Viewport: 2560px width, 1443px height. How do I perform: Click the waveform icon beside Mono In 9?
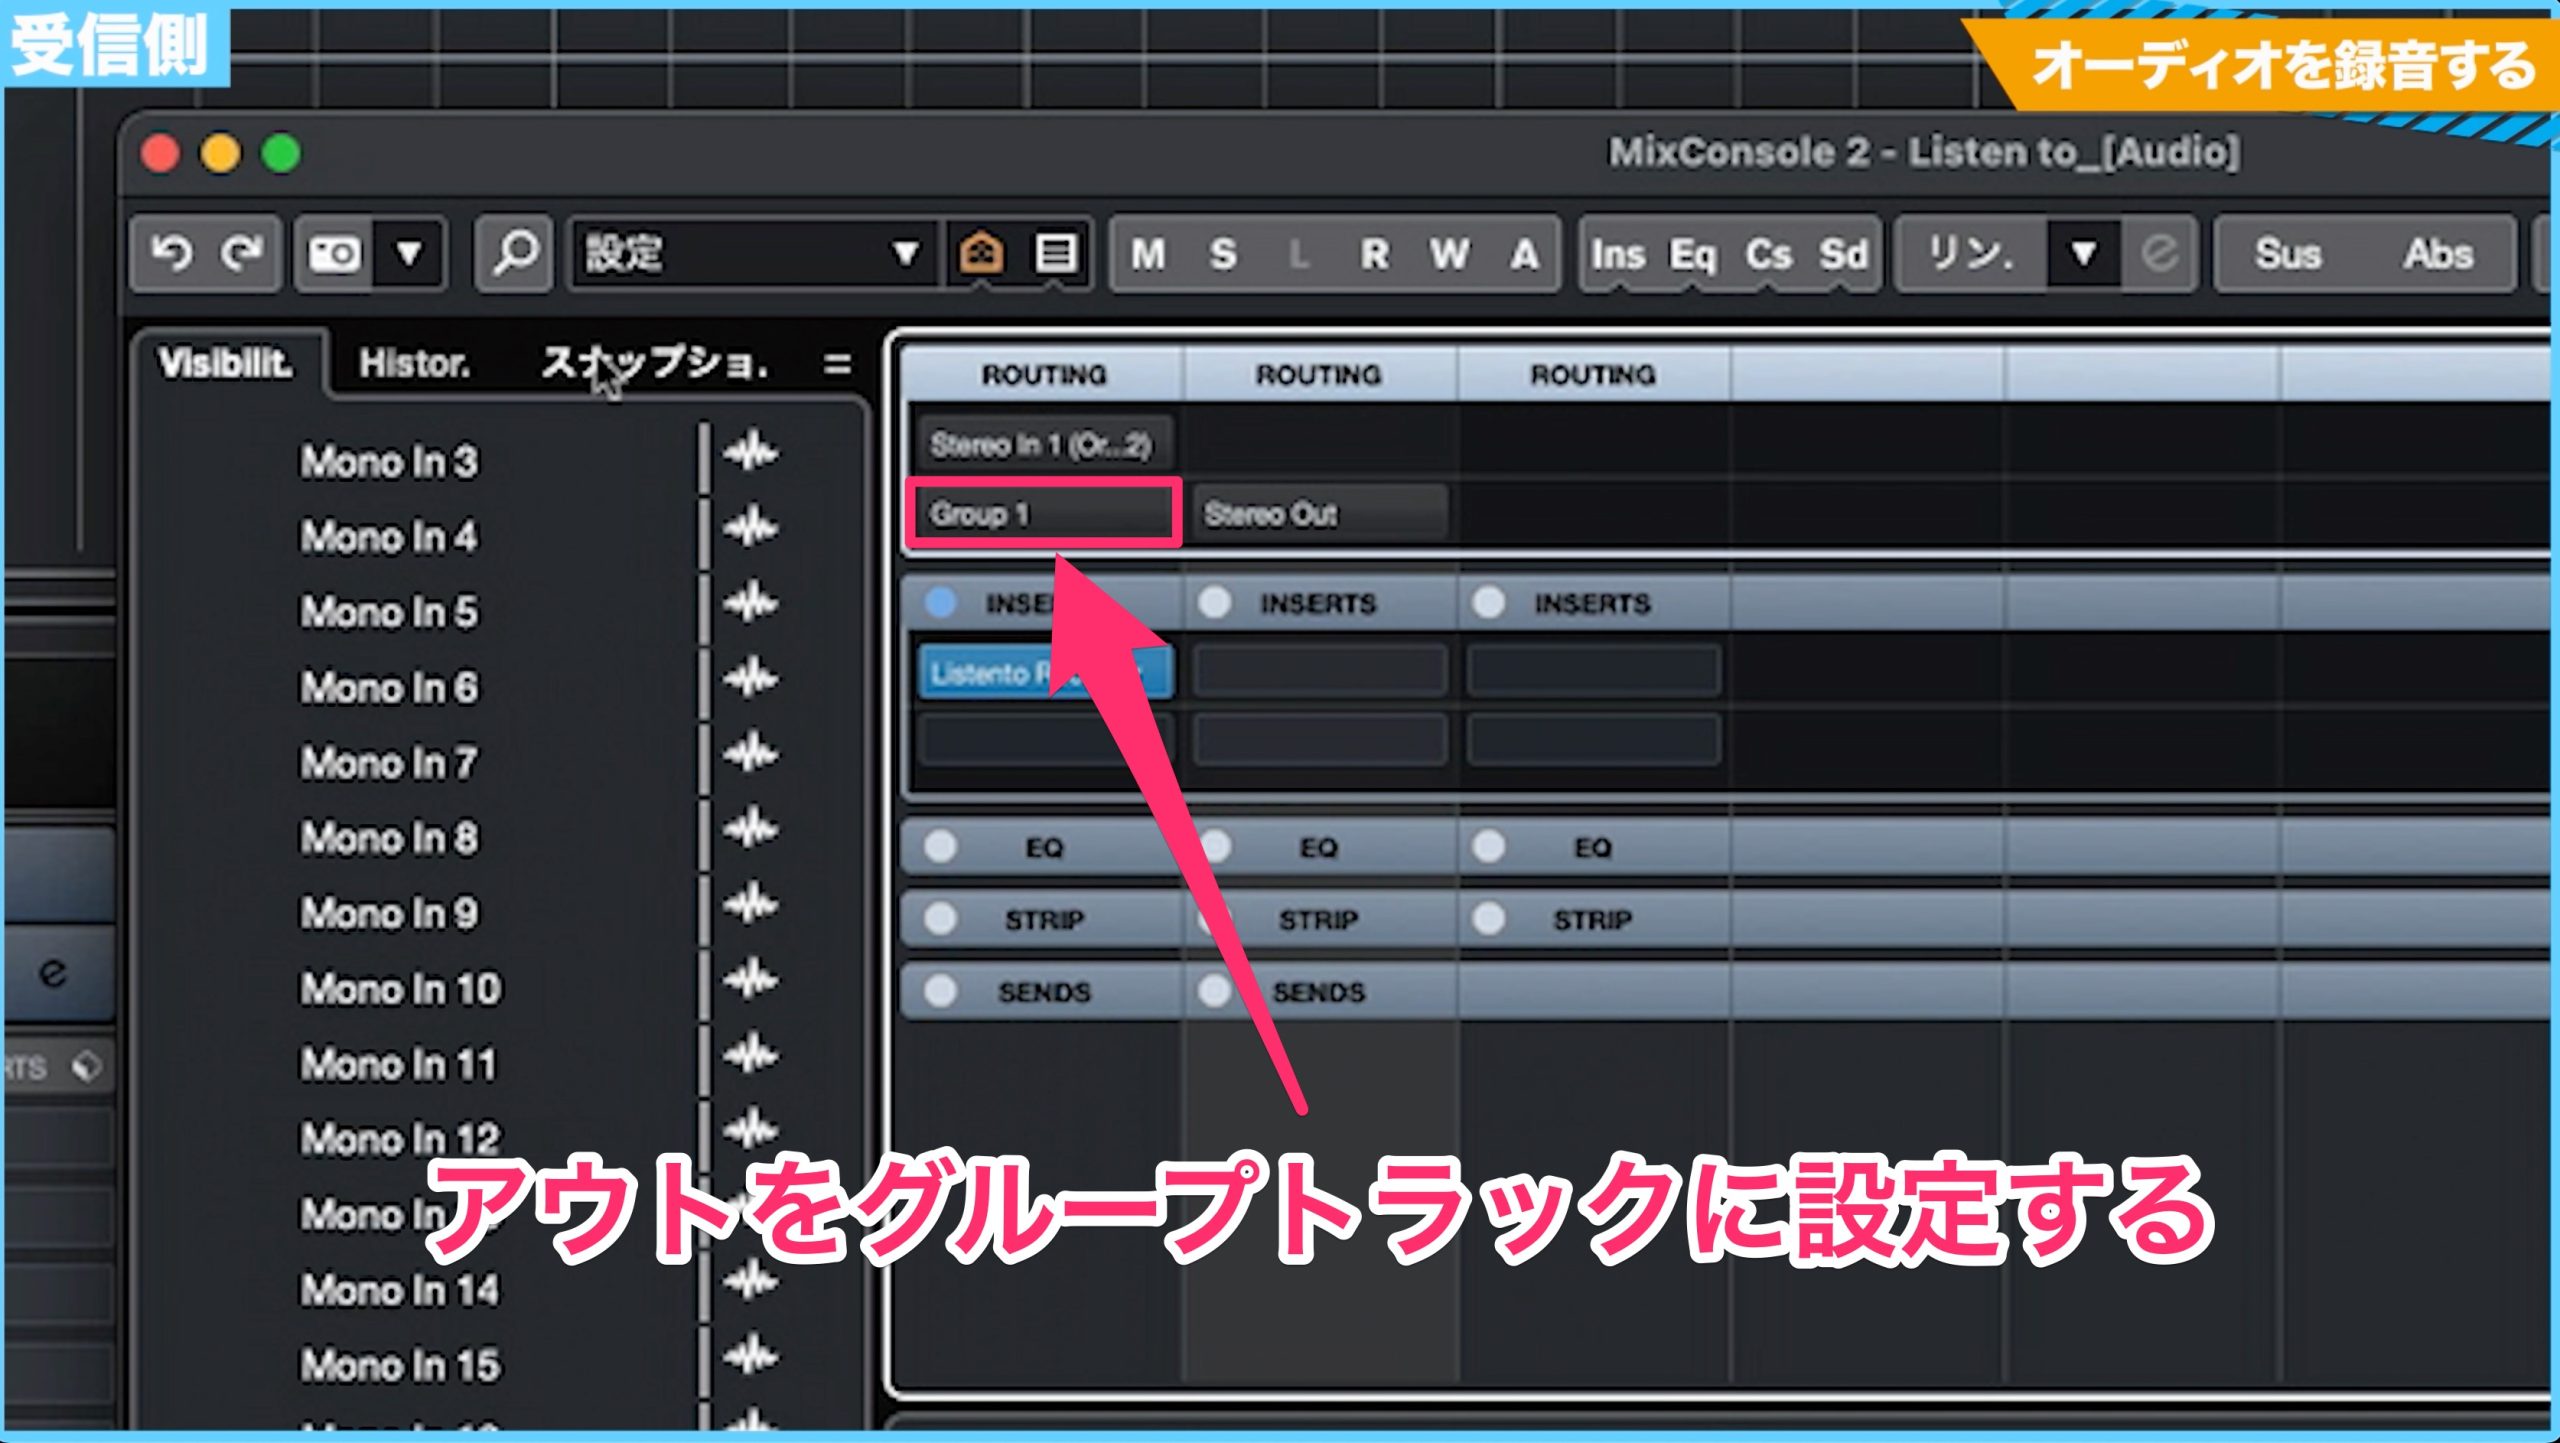(x=750, y=905)
